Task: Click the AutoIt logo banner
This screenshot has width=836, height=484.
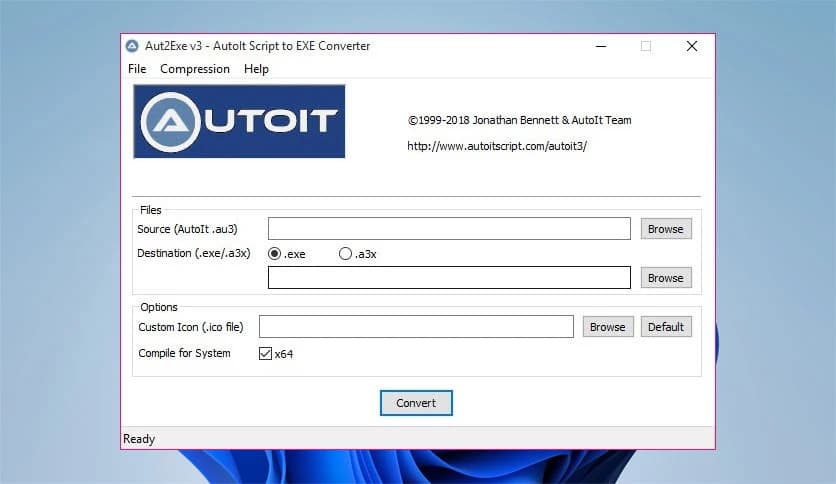Action: (x=239, y=122)
